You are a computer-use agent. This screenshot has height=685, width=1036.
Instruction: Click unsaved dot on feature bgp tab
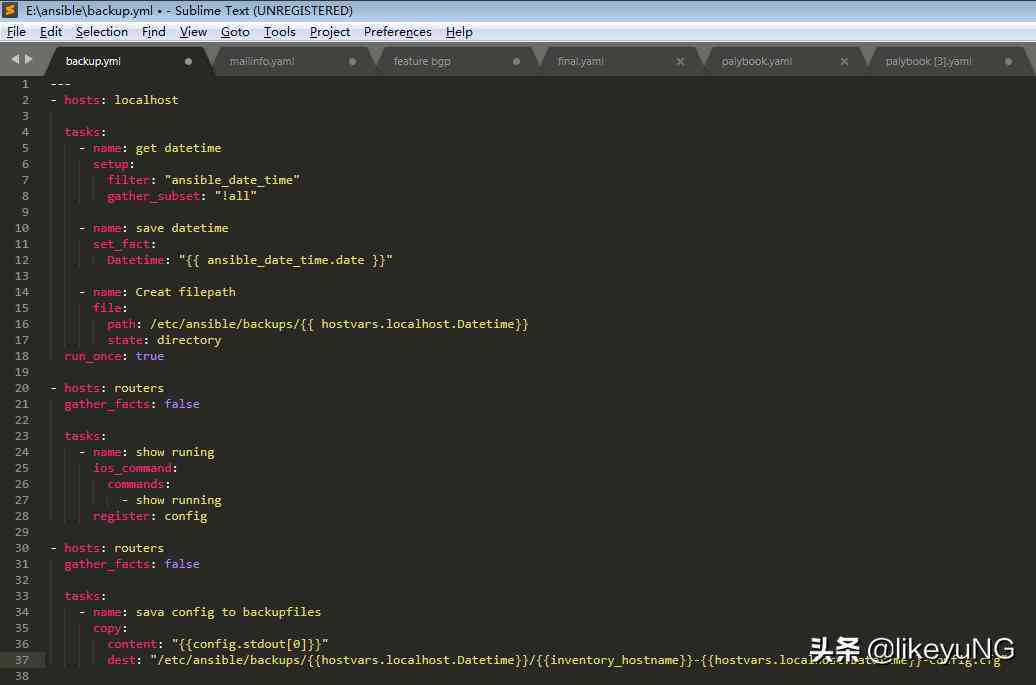[516, 61]
